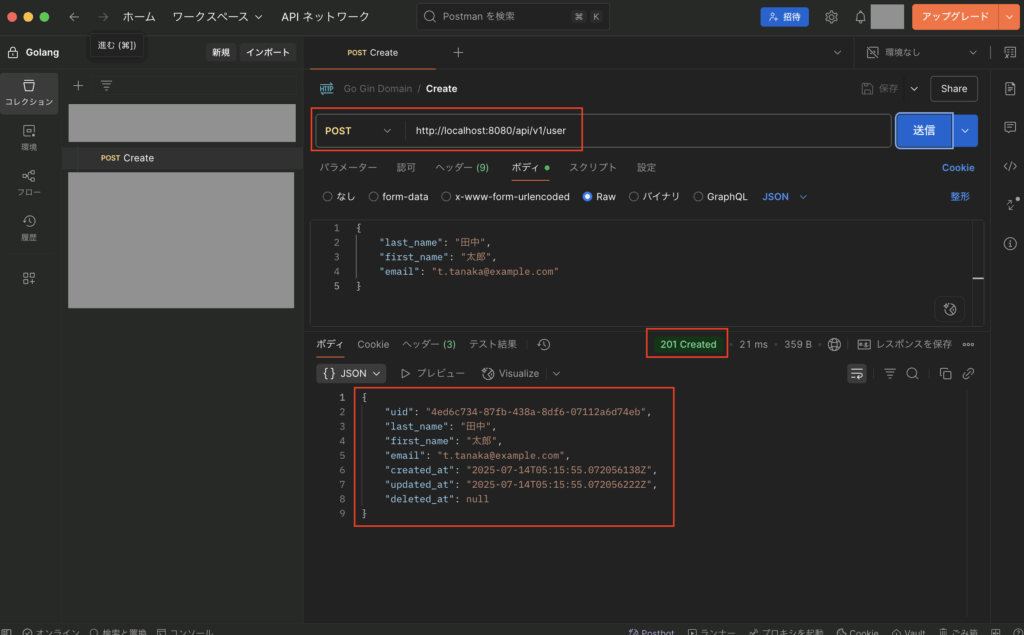Expand the Send button options arrow
1024x635 pixels.
[965, 131]
